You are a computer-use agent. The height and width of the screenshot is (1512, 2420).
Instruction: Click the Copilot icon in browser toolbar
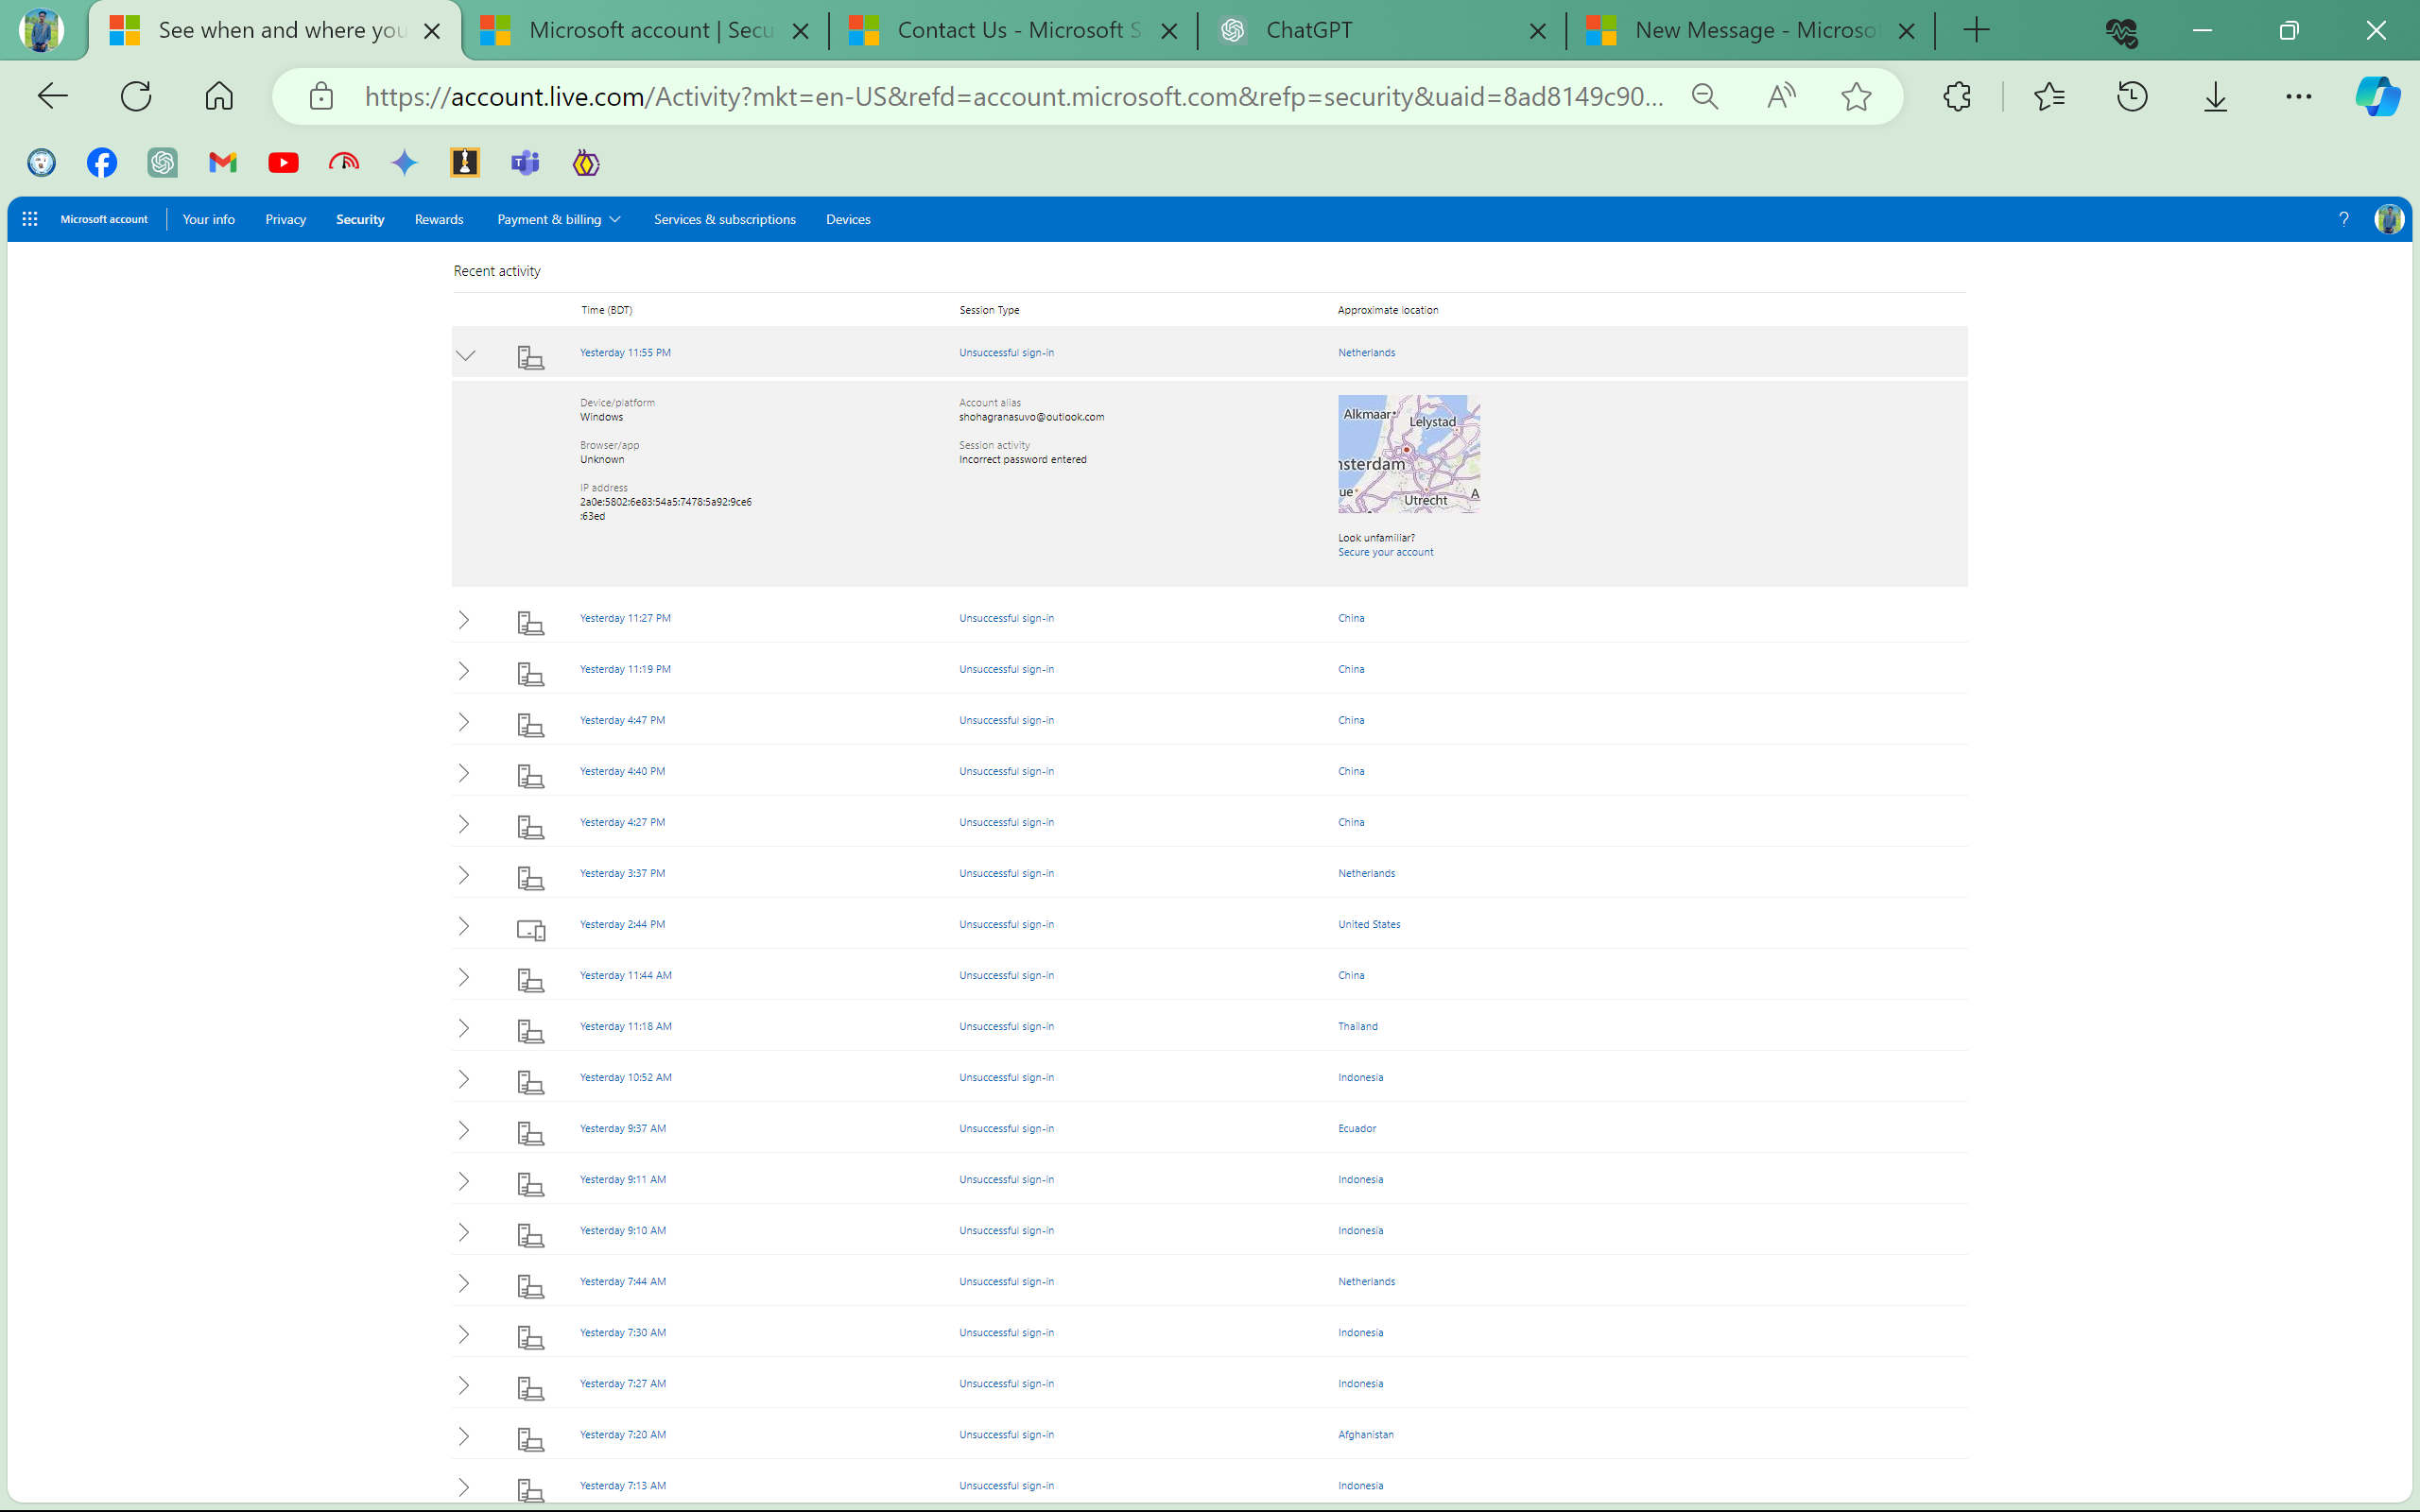(2377, 96)
